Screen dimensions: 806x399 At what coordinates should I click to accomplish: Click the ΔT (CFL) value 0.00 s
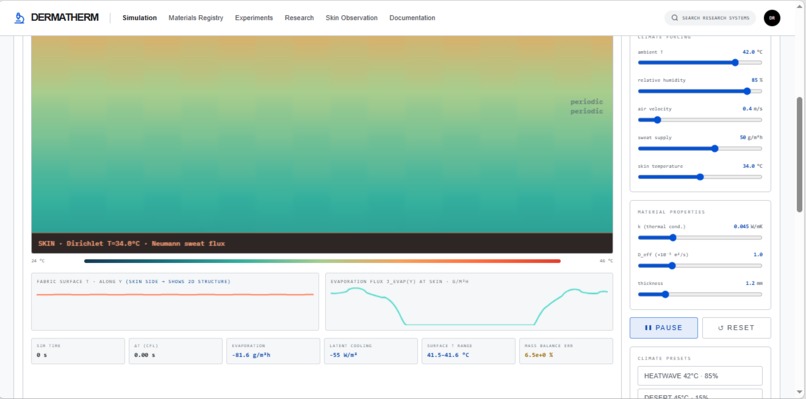[143, 355]
